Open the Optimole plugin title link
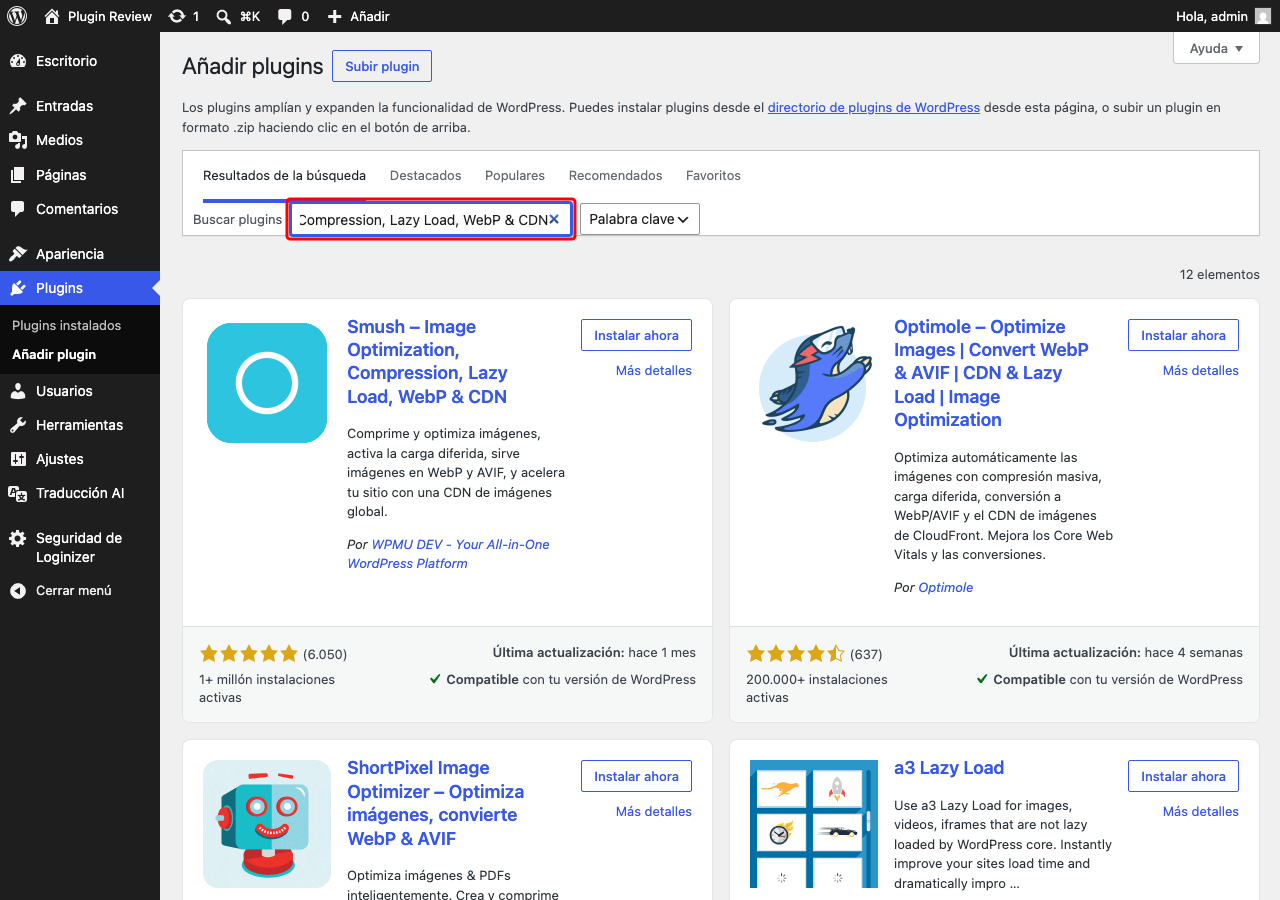 (x=991, y=373)
